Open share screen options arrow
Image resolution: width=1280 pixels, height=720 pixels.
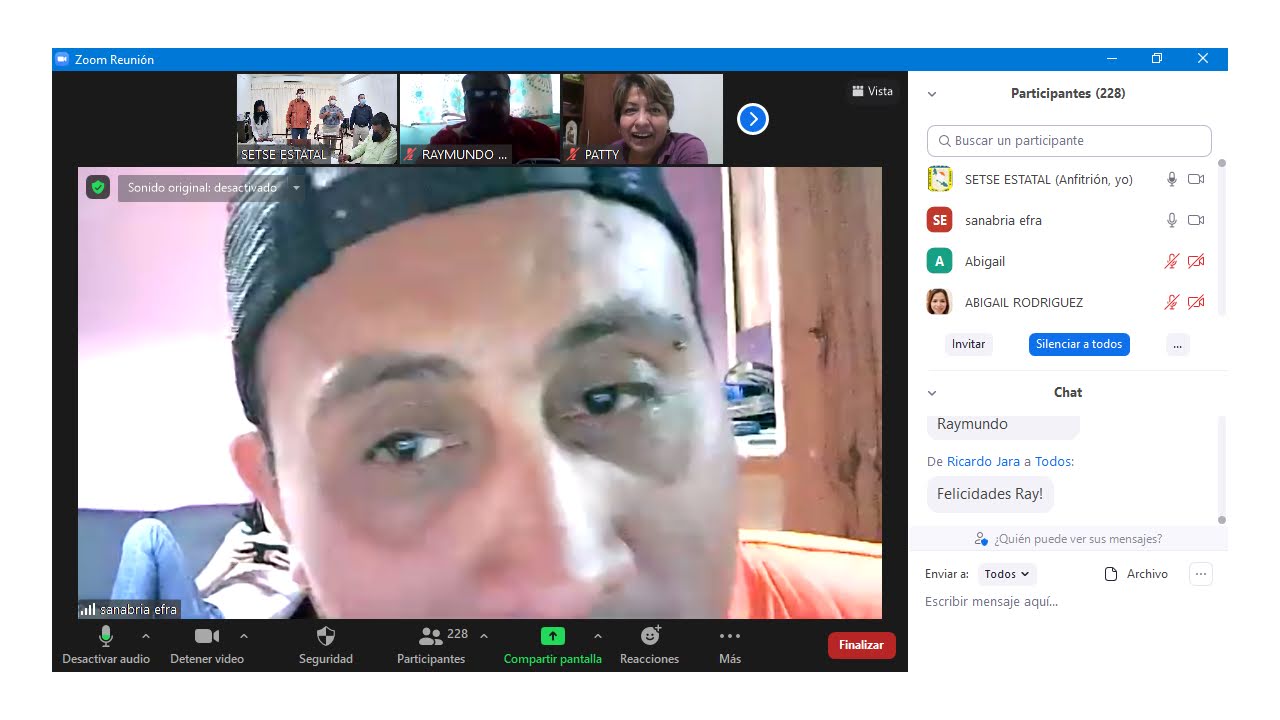tap(598, 636)
